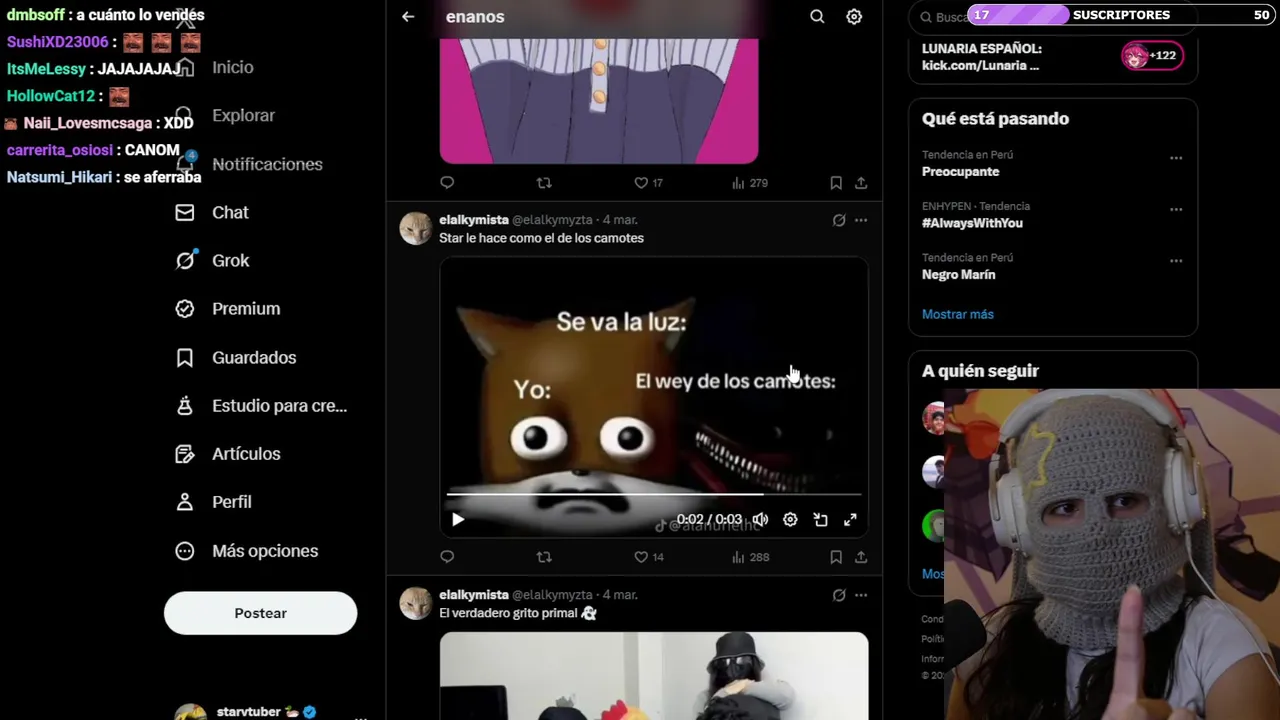Bookmark the post with 279 views
The image size is (1280, 720).
pyautogui.click(x=836, y=183)
